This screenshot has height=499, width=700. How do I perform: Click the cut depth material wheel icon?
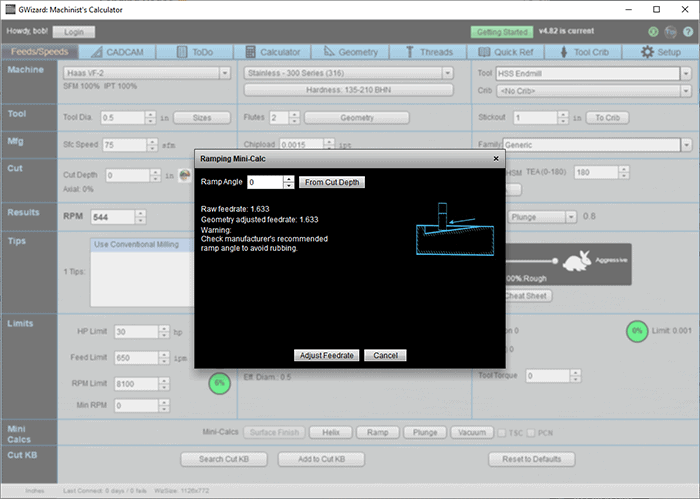tap(184, 175)
